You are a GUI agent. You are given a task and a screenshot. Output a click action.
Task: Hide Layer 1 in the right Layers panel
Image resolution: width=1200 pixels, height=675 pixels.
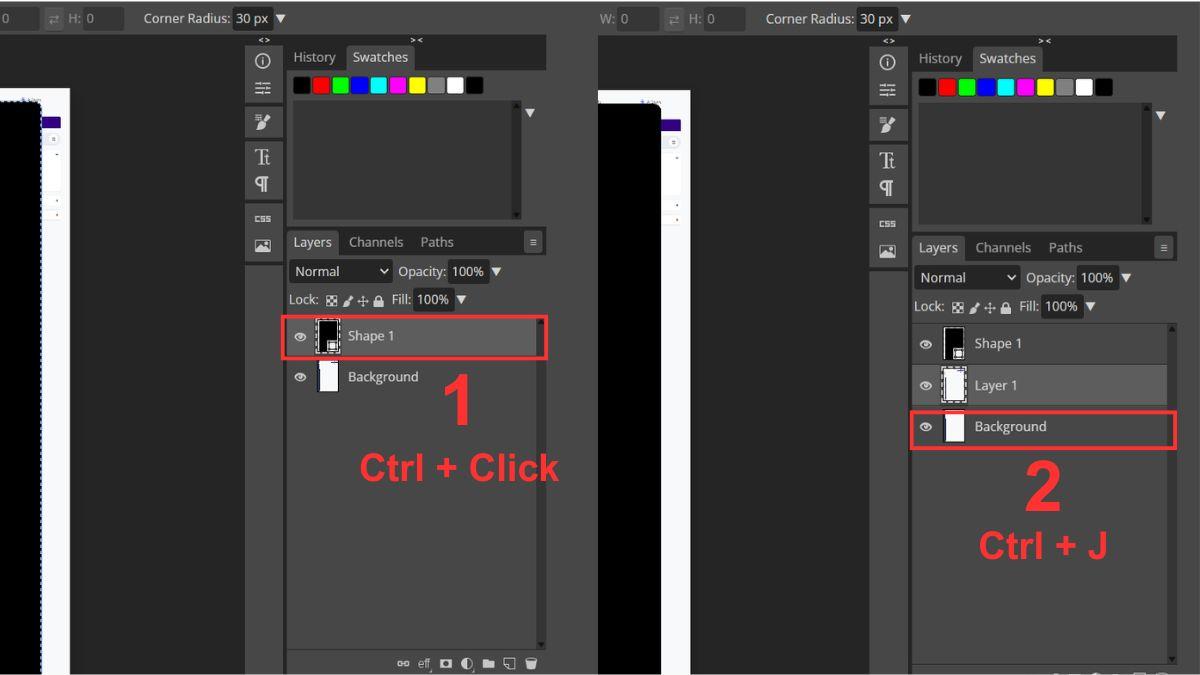pos(925,385)
